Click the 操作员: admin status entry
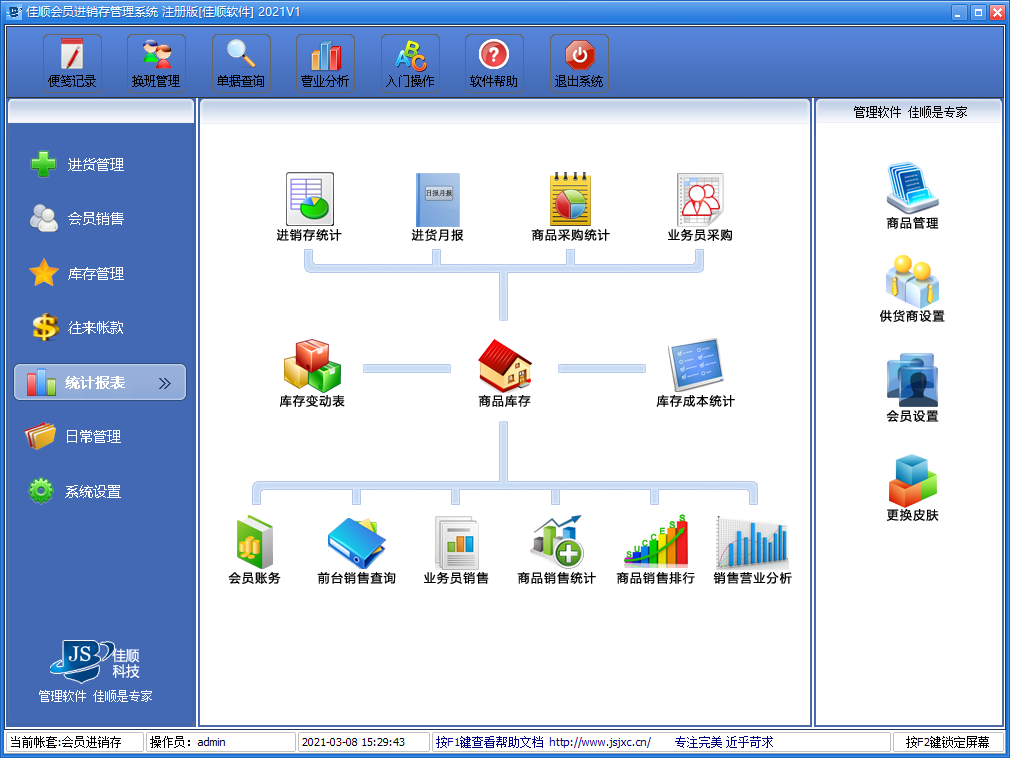Viewport: 1010px width, 758px height. 221,742
